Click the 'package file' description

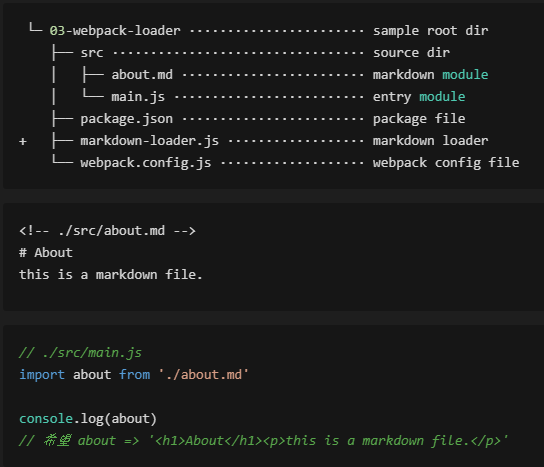pyautogui.click(x=419, y=119)
